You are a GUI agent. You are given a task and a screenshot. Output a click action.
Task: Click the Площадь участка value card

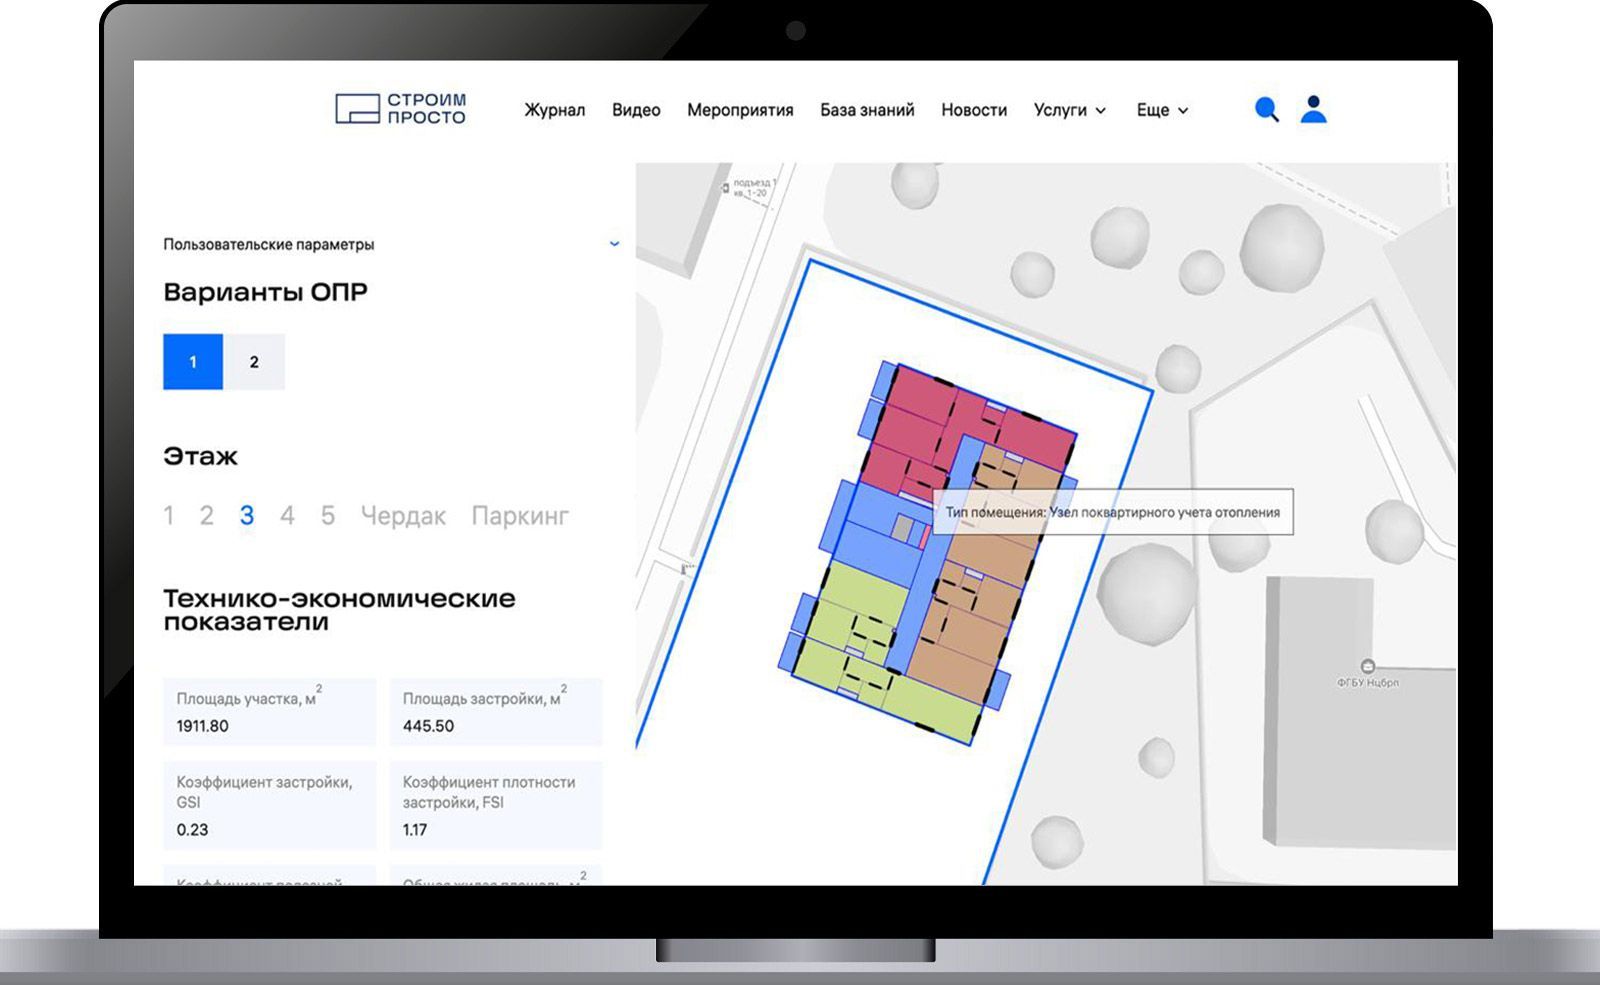click(270, 712)
